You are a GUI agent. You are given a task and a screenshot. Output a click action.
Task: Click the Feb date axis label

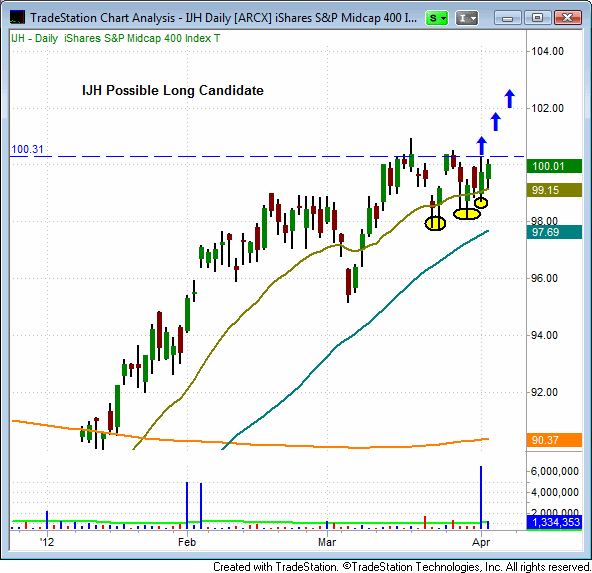pos(187,542)
